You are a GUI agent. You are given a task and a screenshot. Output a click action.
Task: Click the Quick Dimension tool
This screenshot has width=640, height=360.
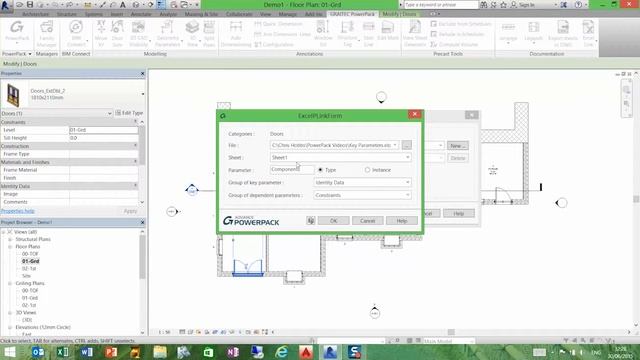tap(278, 24)
